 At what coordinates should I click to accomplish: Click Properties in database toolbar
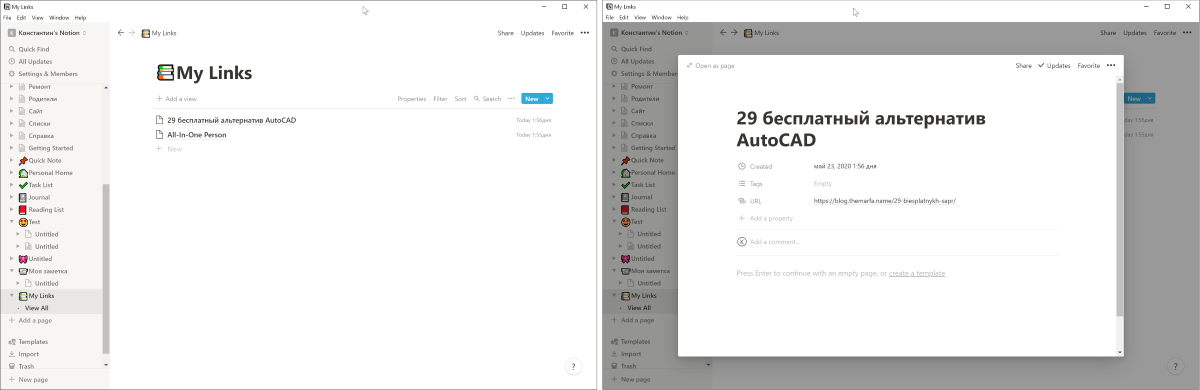tap(412, 99)
